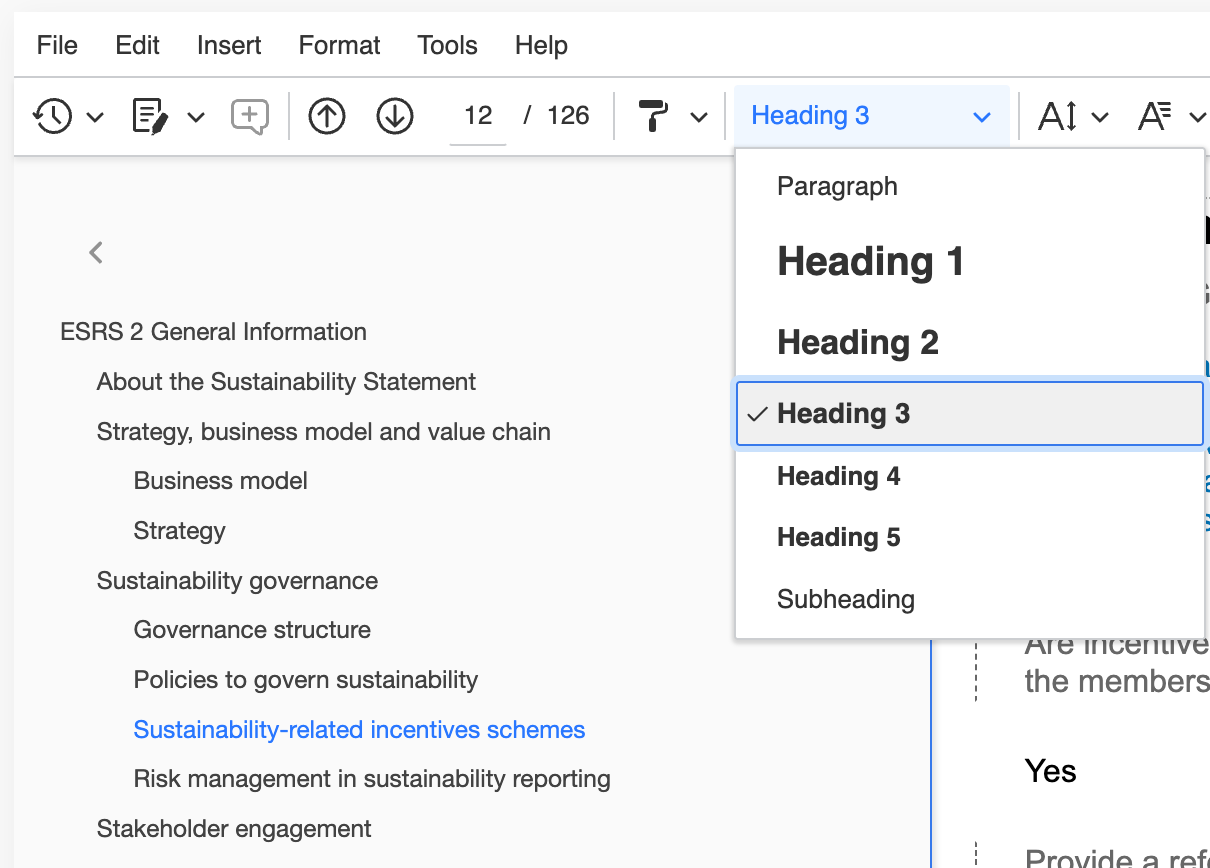Screen dimensions: 1210x868
Task: Click the text formatting icon
Action: 1156,117
